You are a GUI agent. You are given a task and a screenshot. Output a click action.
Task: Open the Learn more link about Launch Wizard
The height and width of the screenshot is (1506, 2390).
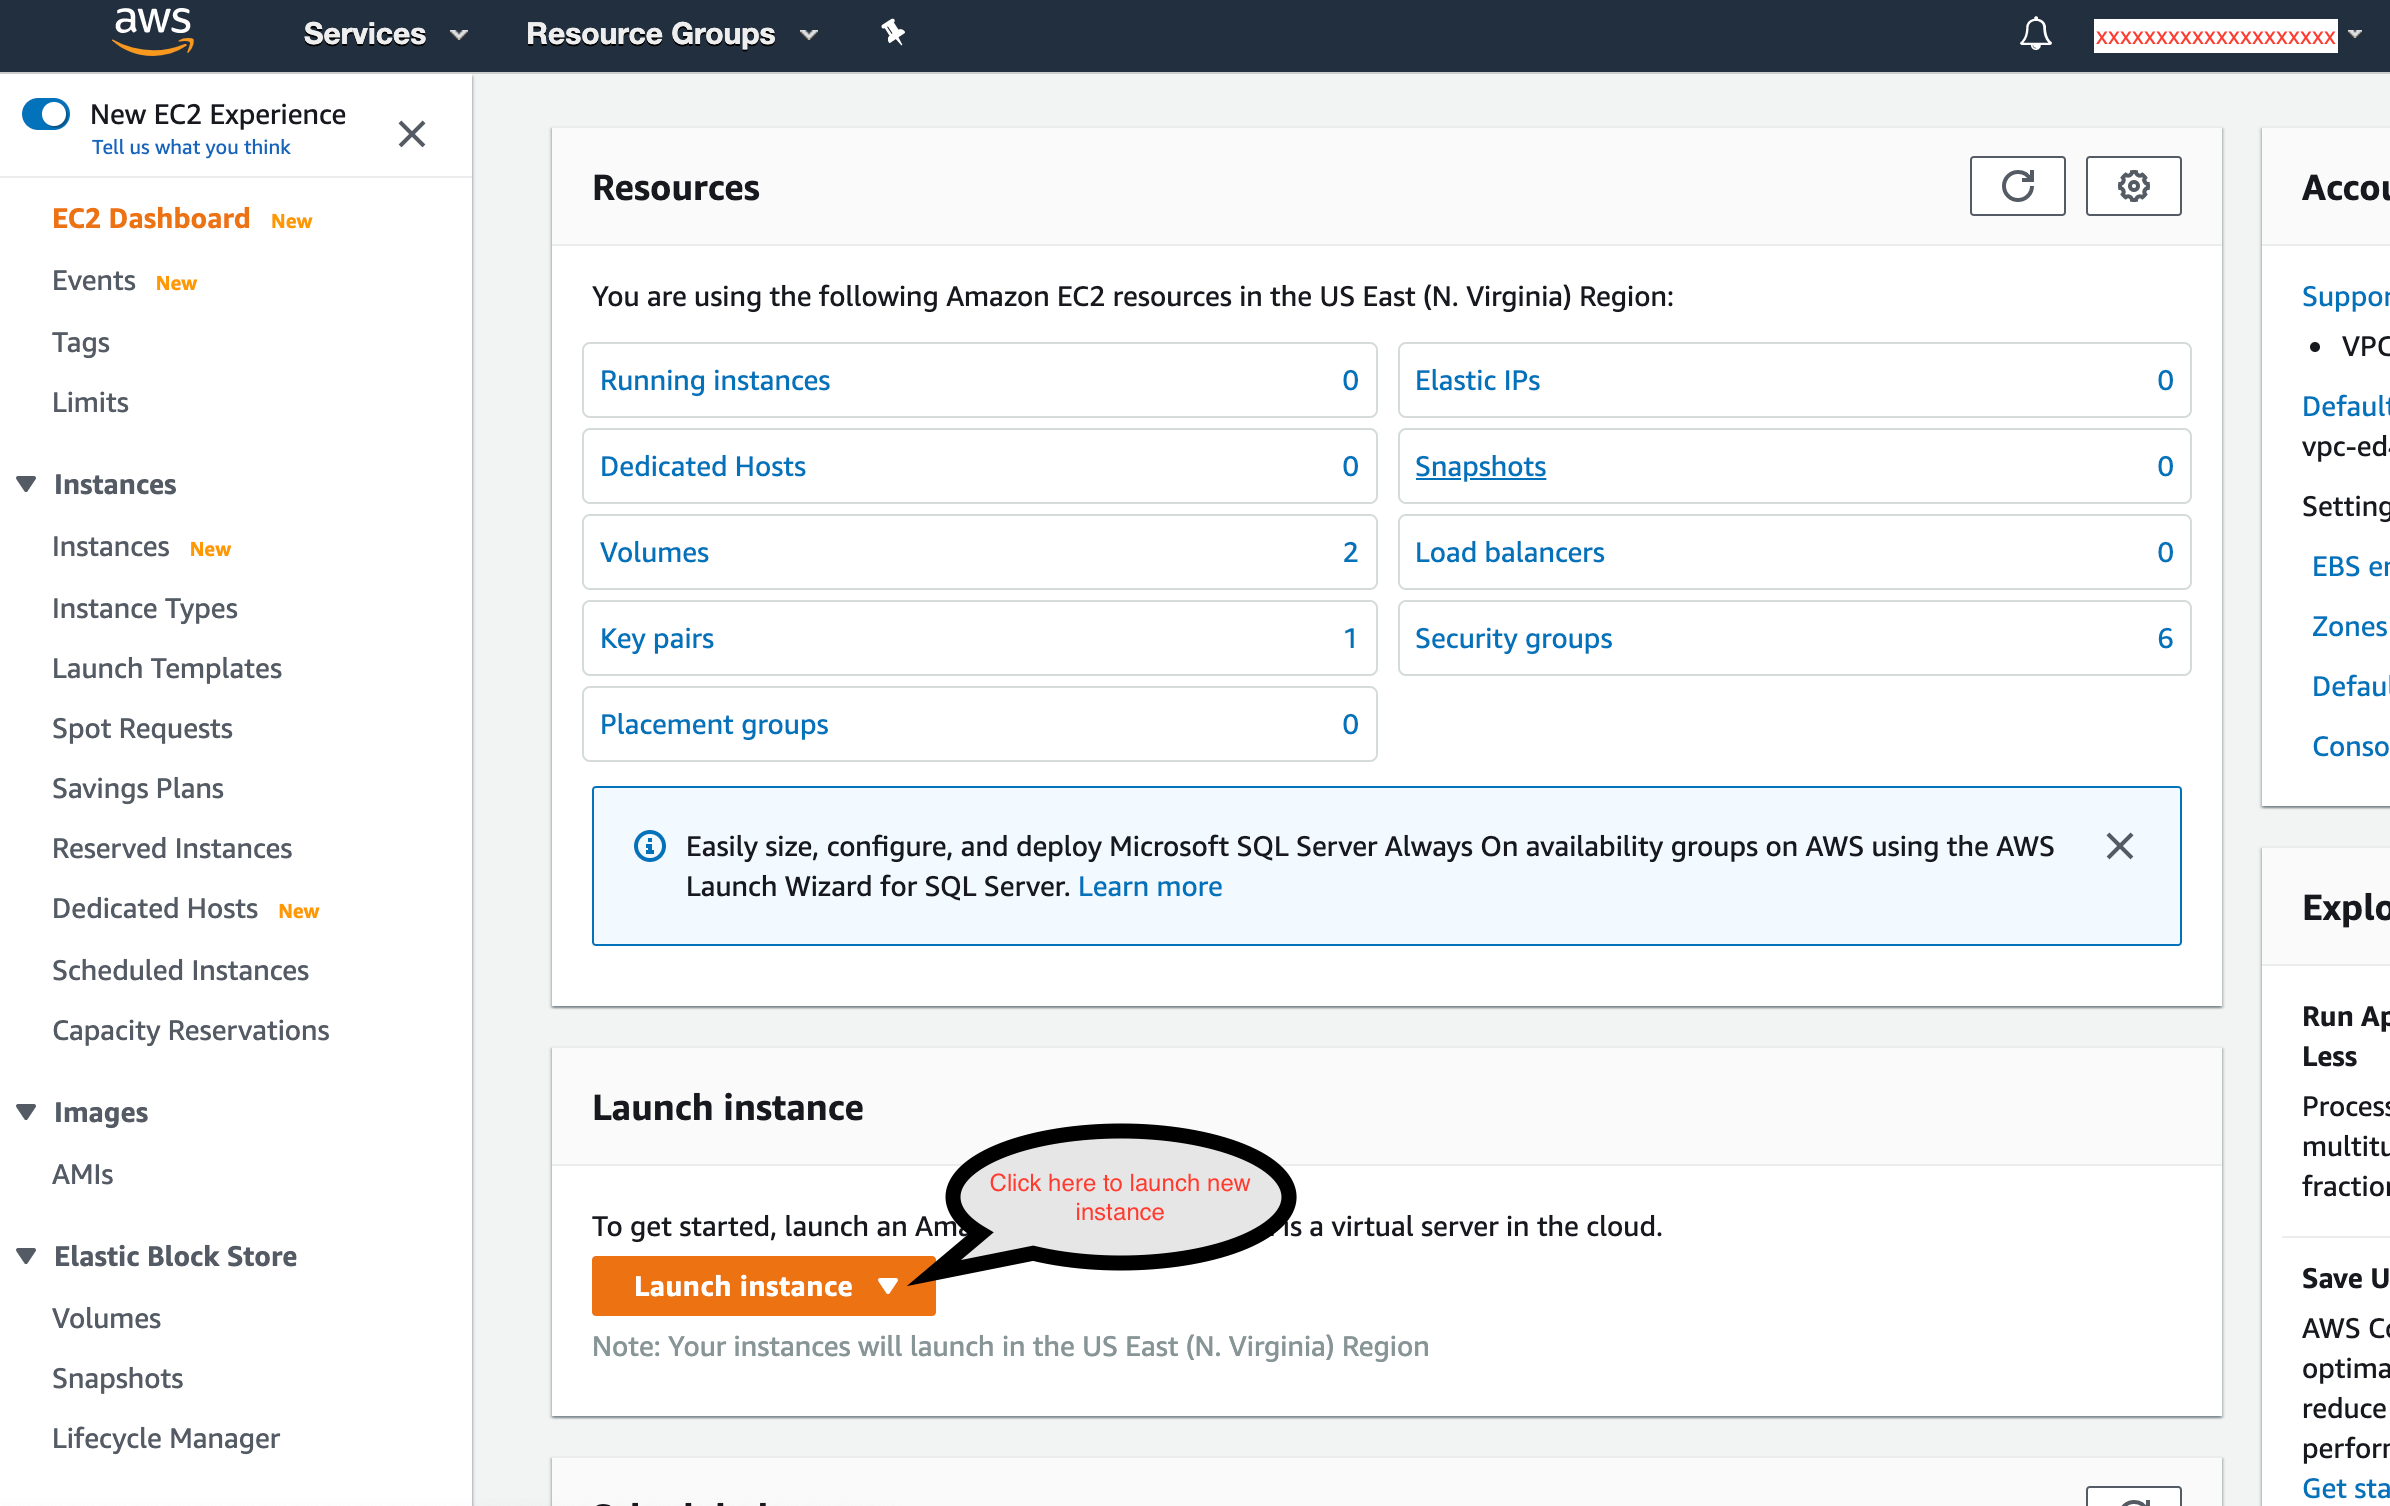point(1149,886)
